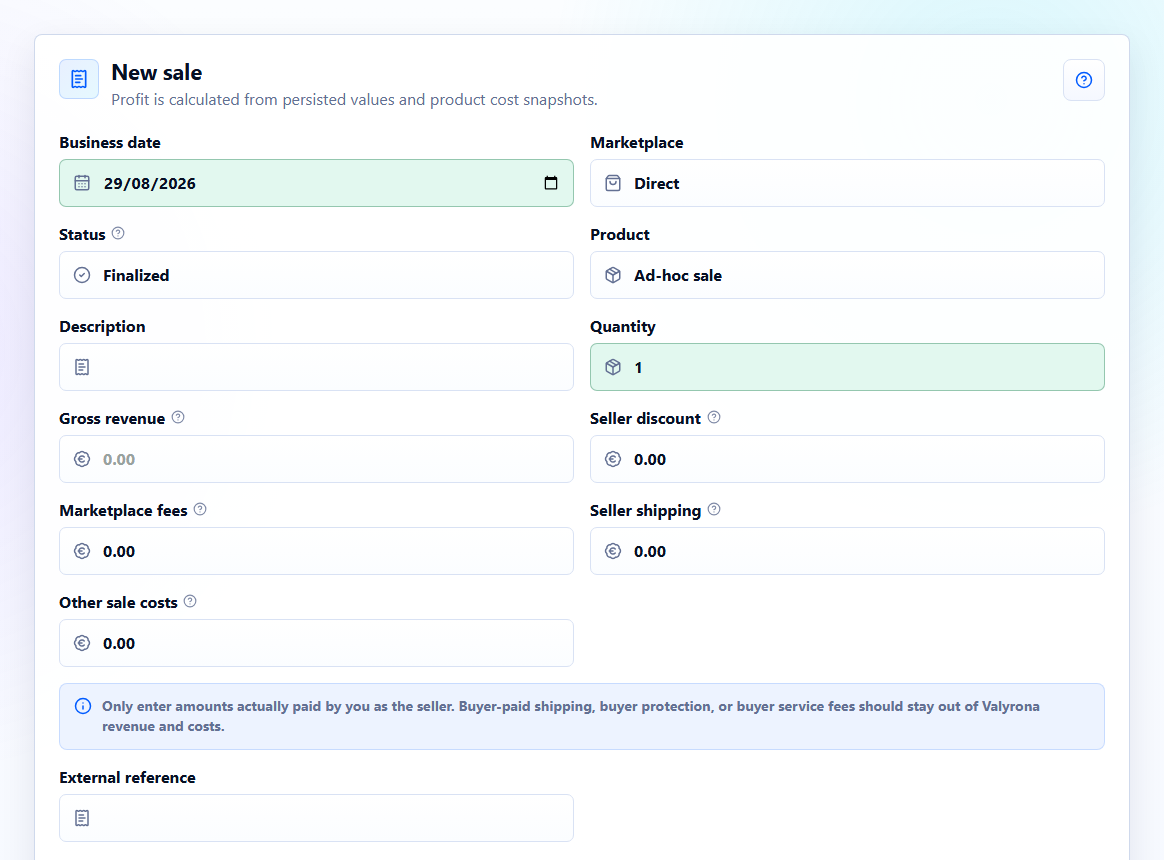Click the euro icon in Seller shipping
1164x860 pixels.
pos(612,551)
